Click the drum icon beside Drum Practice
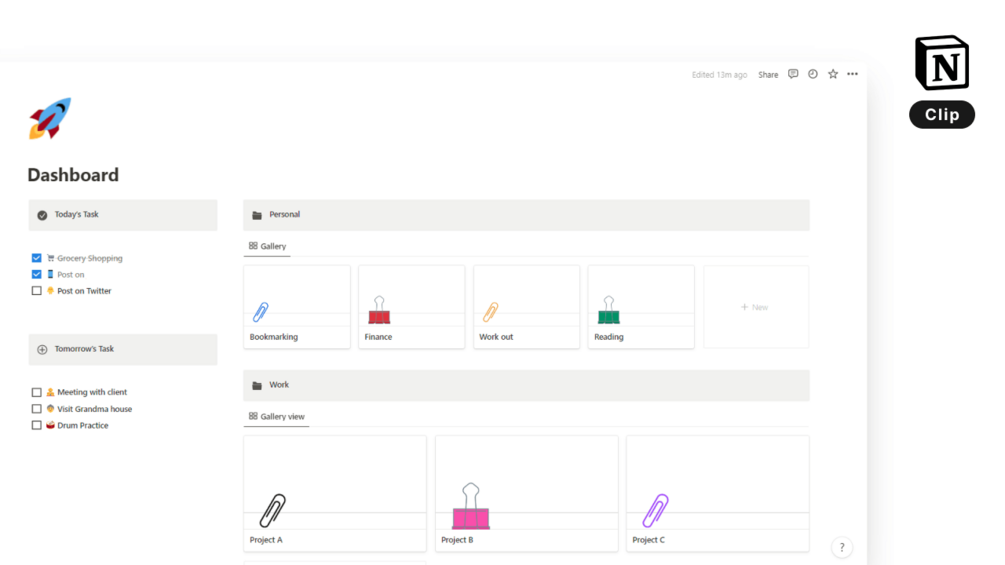The image size is (1005, 565). click(51, 425)
